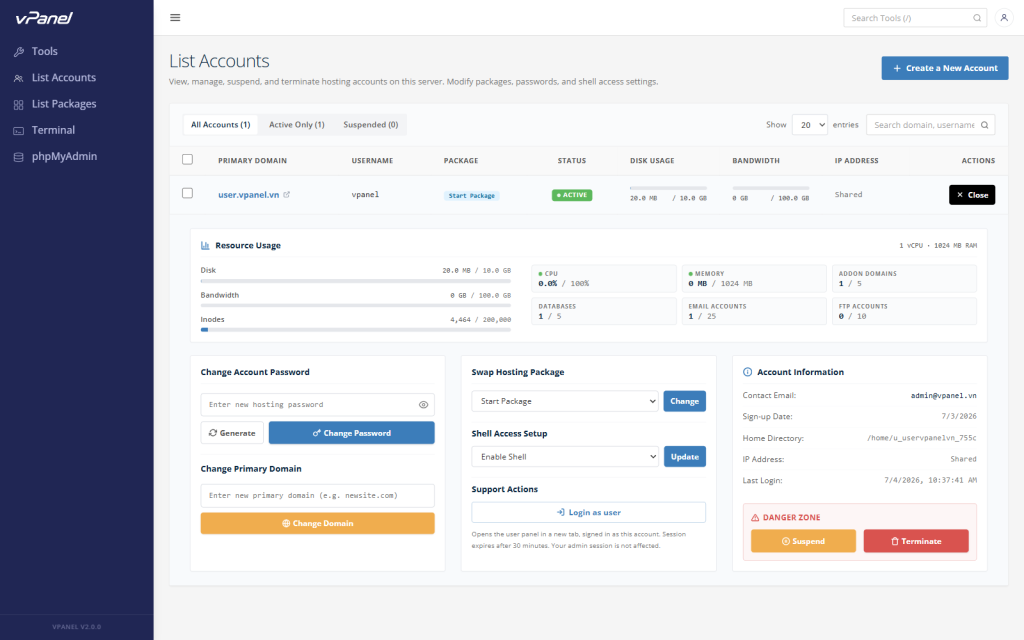Click the search magnifier in Search Tools
Viewport: 1024px width, 640px height.
click(x=977, y=18)
